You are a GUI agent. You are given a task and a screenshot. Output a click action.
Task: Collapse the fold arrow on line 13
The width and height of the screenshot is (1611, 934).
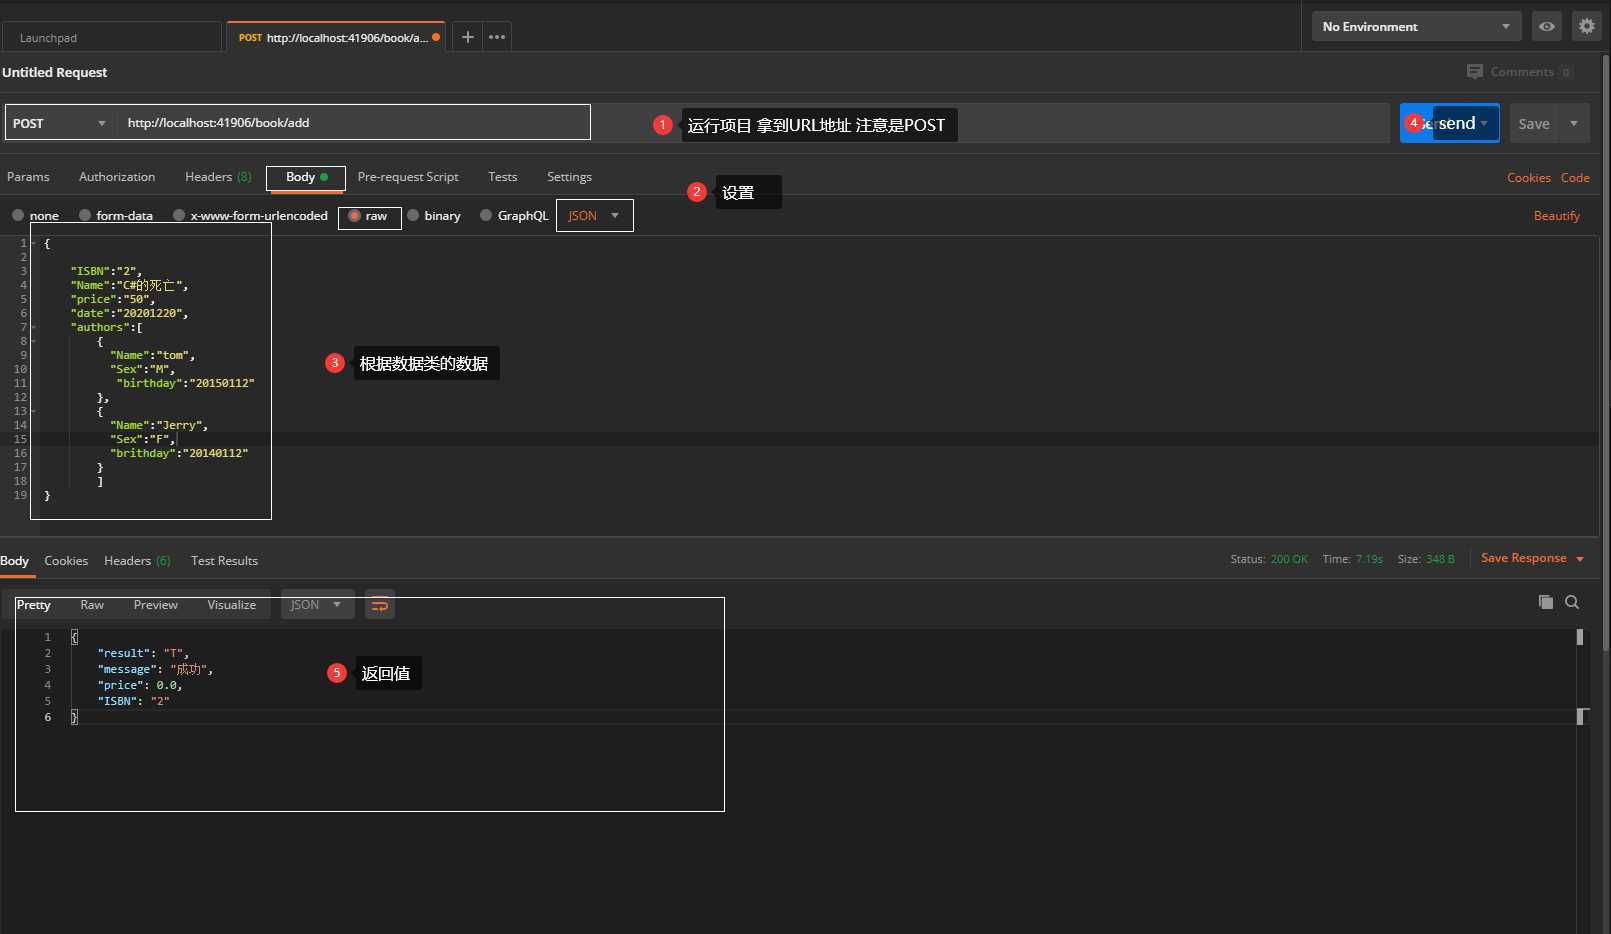click(x=34, y=411)
